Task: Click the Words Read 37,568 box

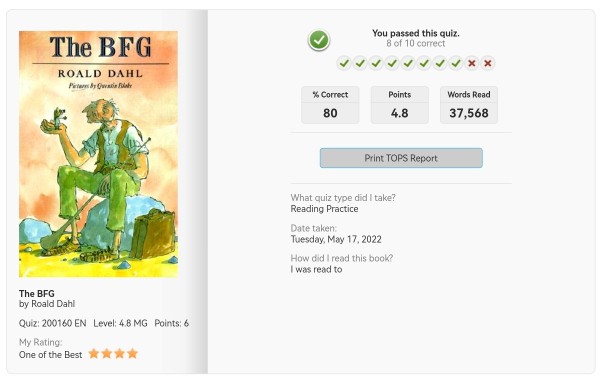Action: point(469,105)
